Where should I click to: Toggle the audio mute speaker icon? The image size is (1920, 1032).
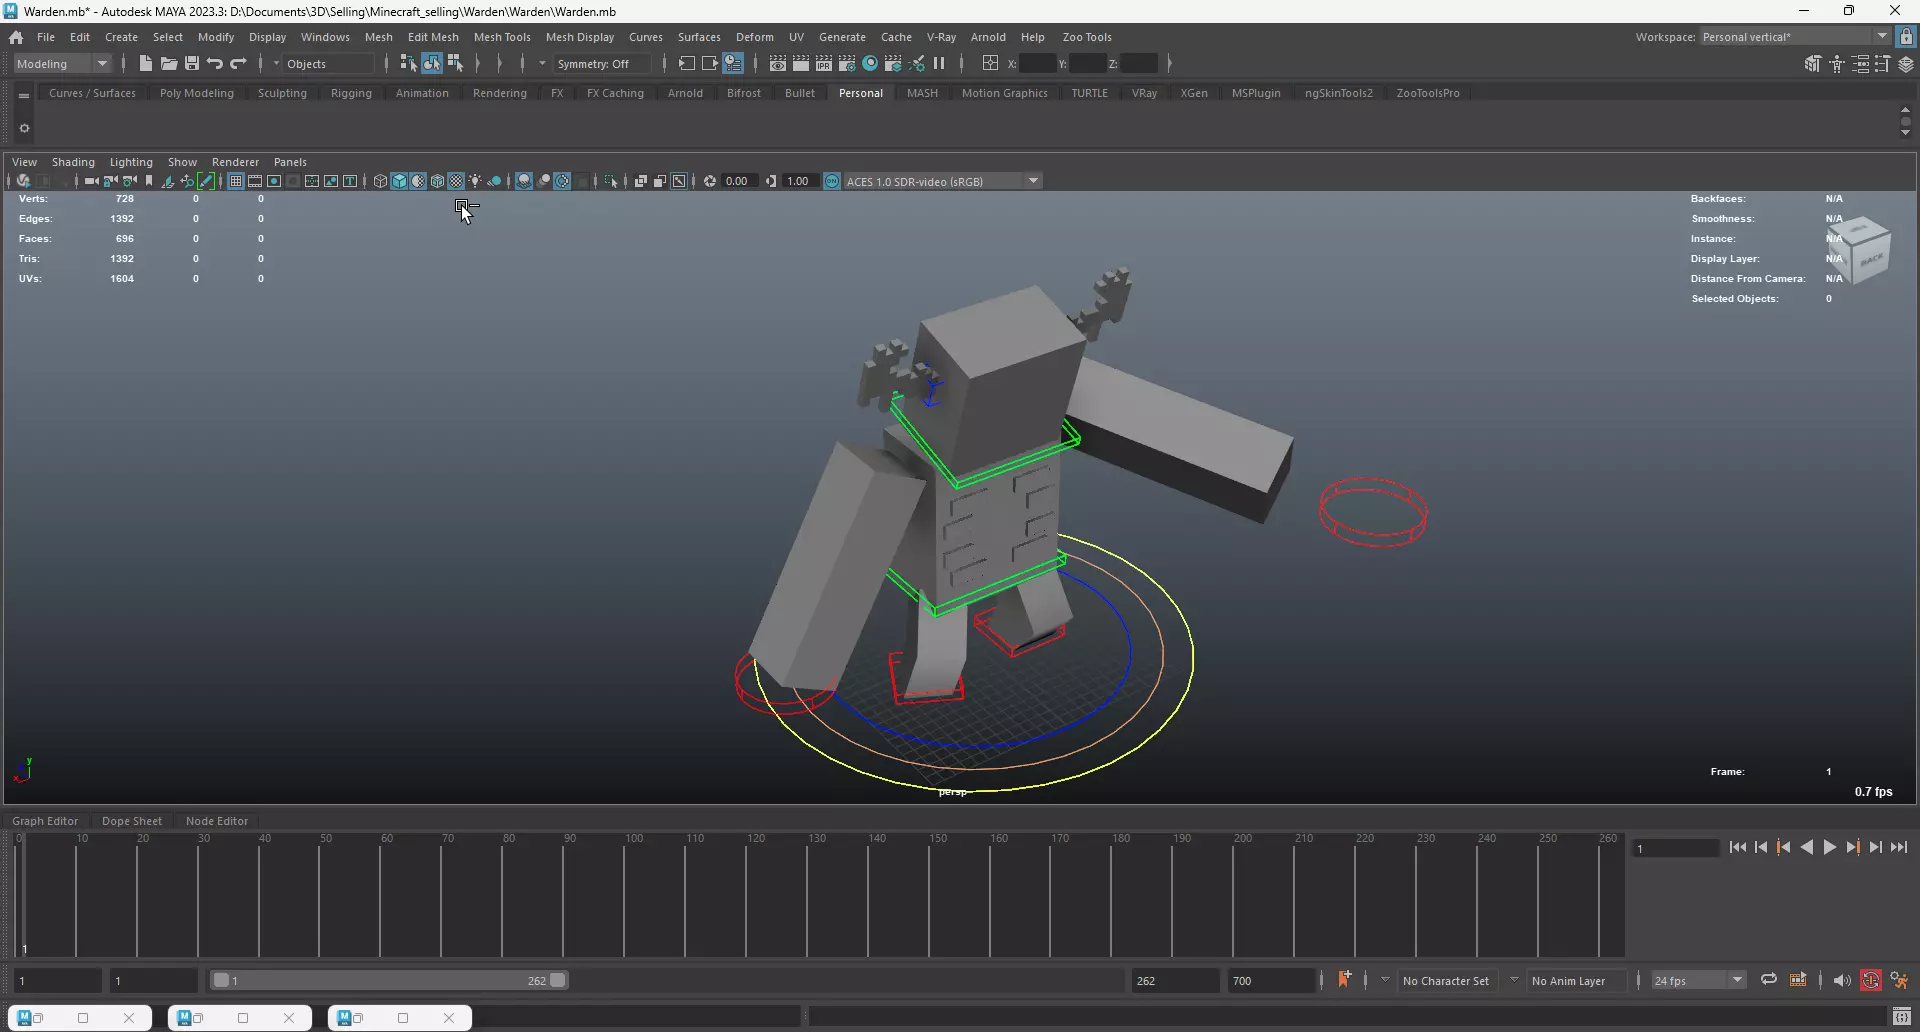click(1842, 980)
